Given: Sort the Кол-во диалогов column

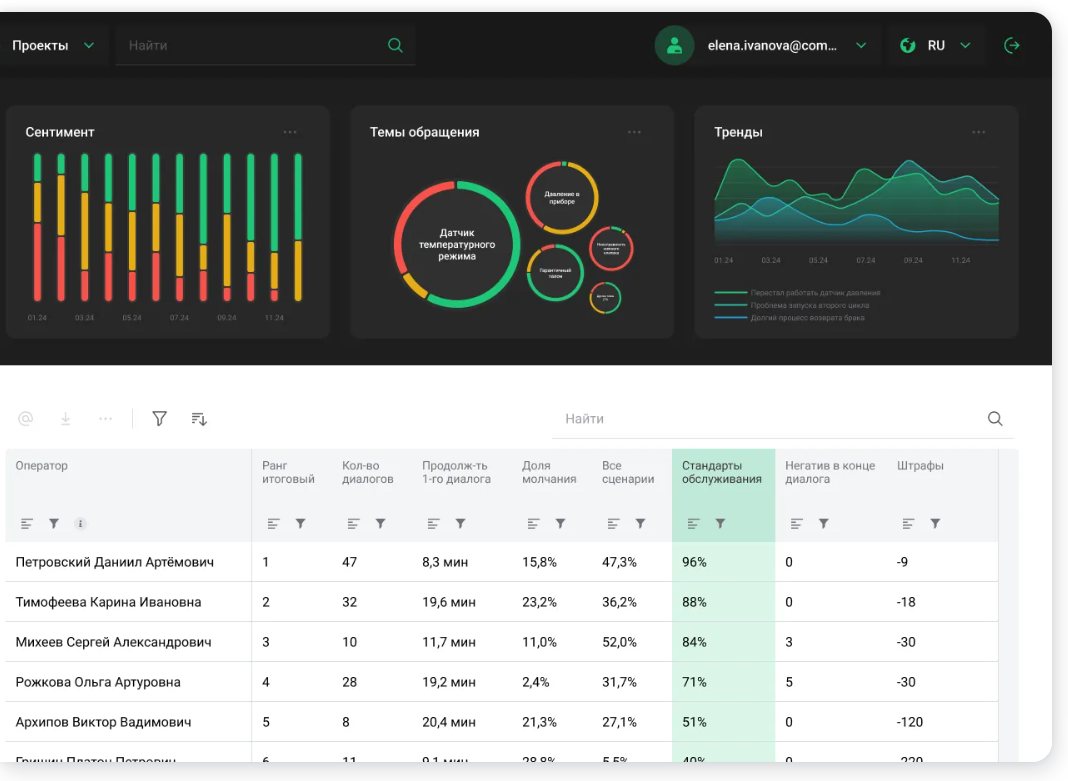Looking at the screenshot, I should [354, 524].
